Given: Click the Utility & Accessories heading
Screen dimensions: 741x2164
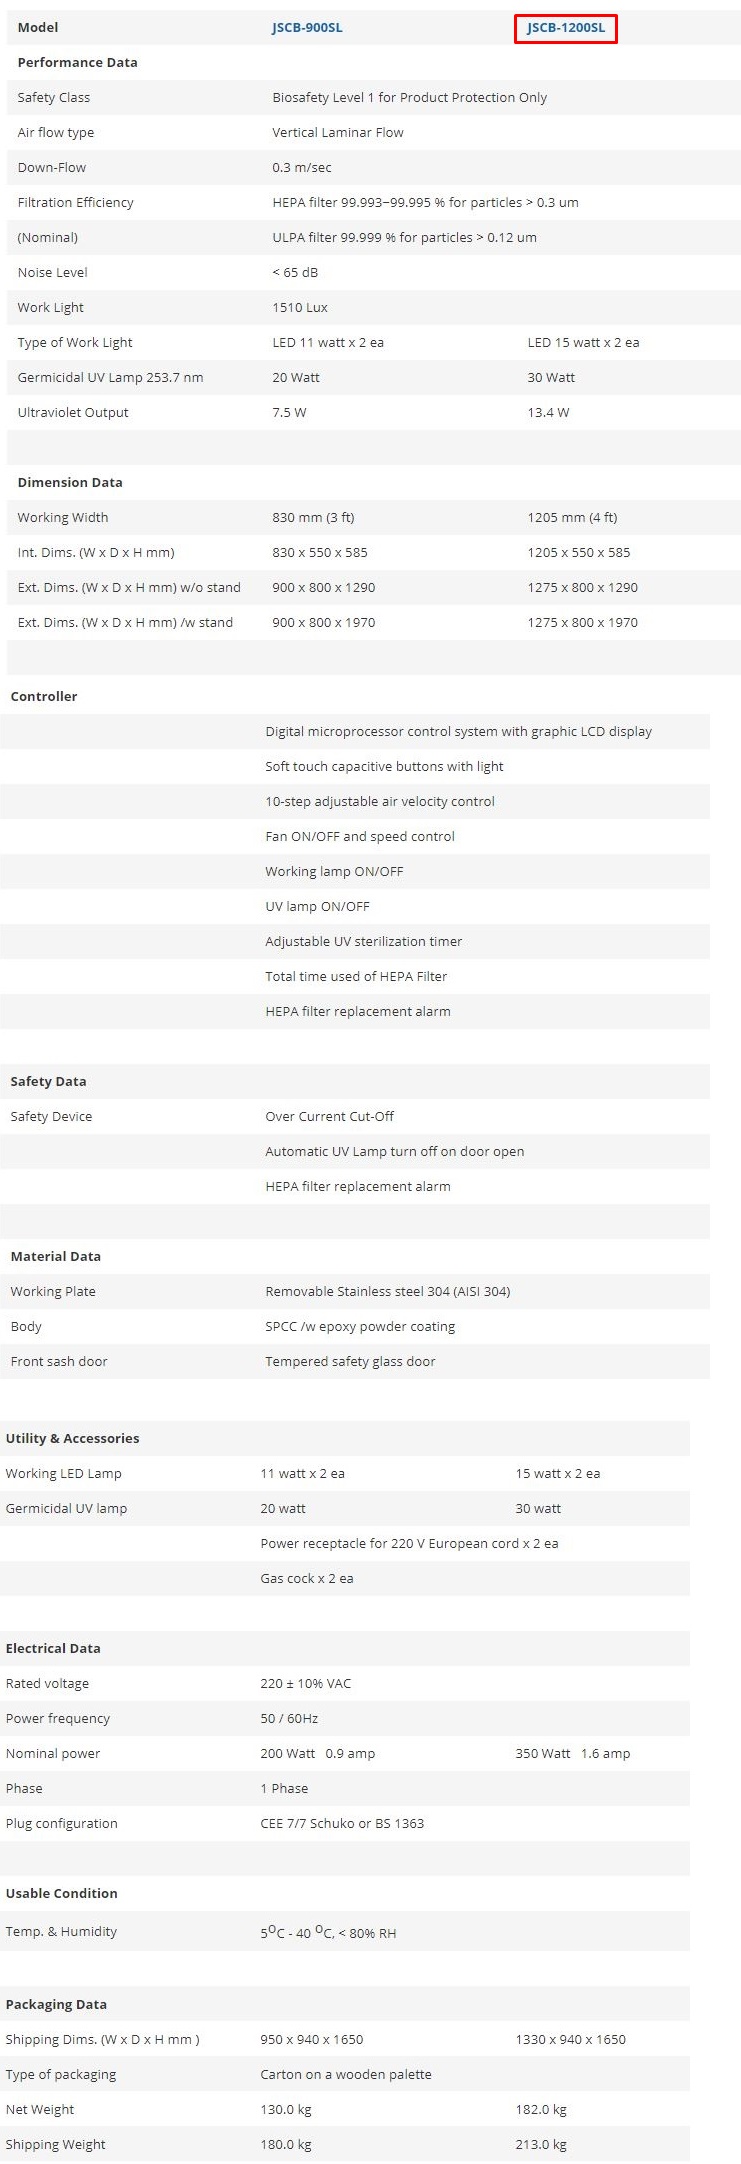Looking at the screenshot, I should click(x=72, y=1438).
